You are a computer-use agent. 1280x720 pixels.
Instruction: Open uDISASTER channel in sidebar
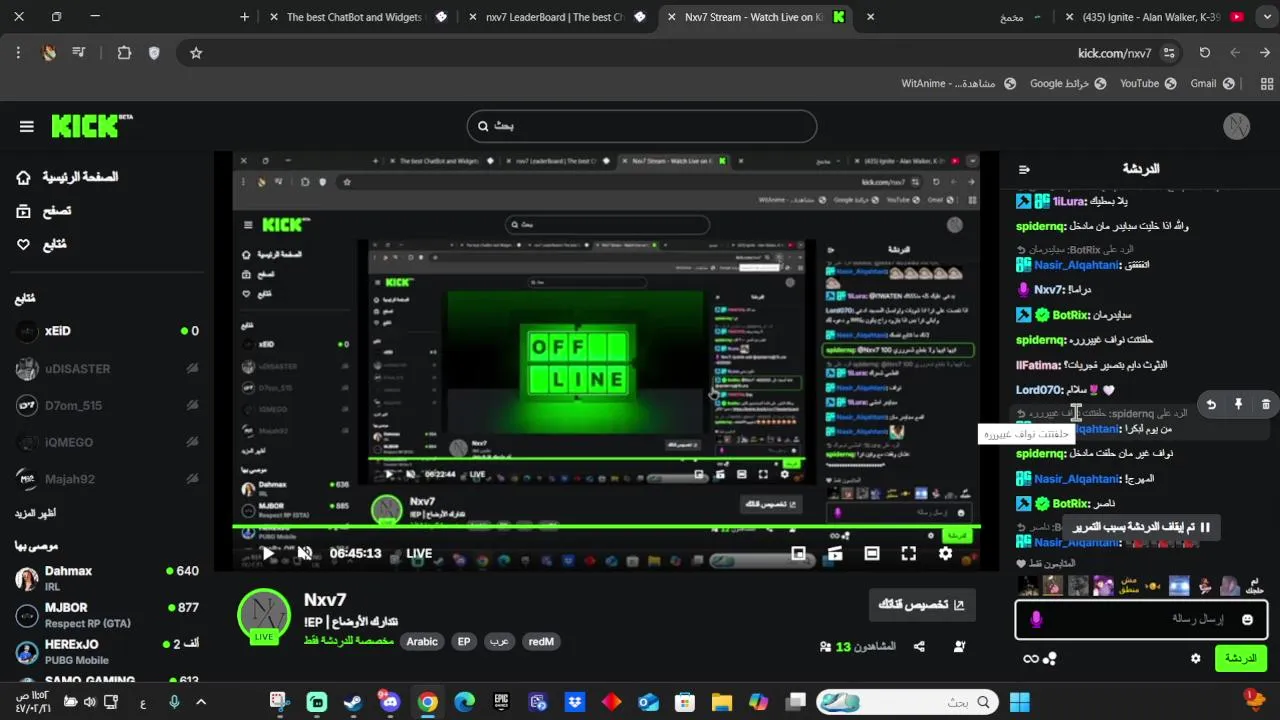tap(106, 368)
